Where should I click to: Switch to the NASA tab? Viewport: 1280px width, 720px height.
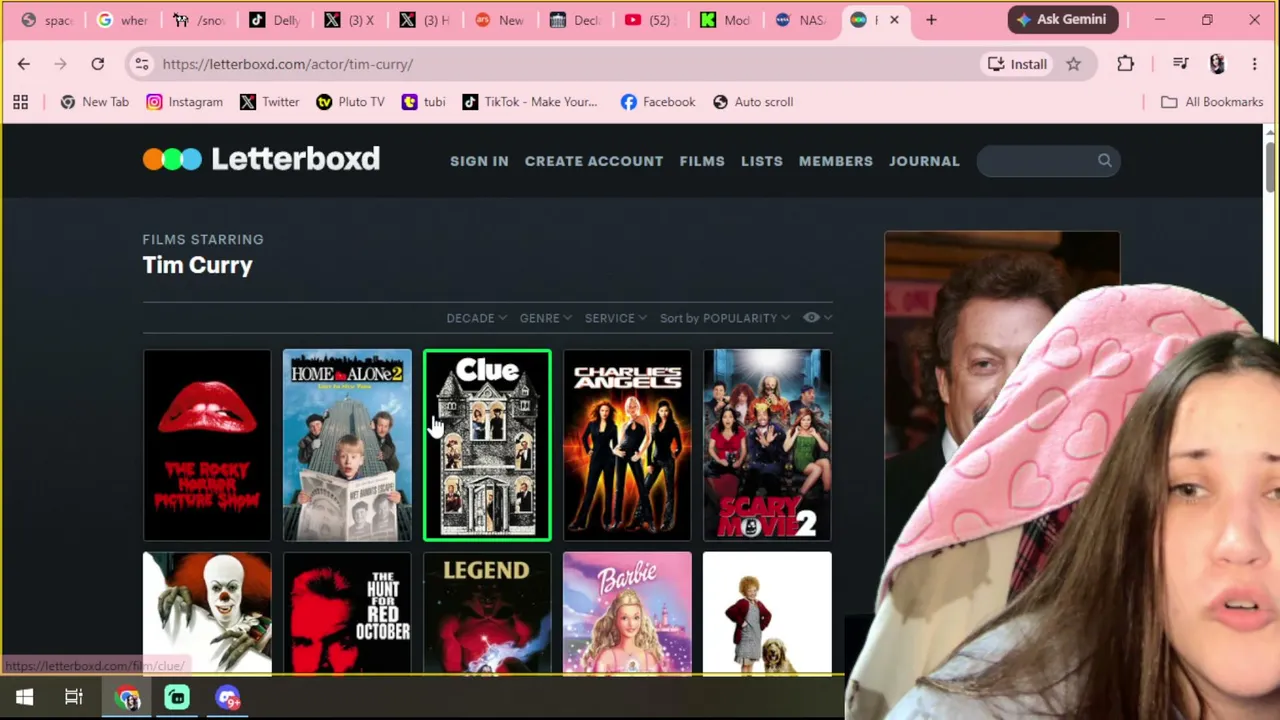point(799,20)
